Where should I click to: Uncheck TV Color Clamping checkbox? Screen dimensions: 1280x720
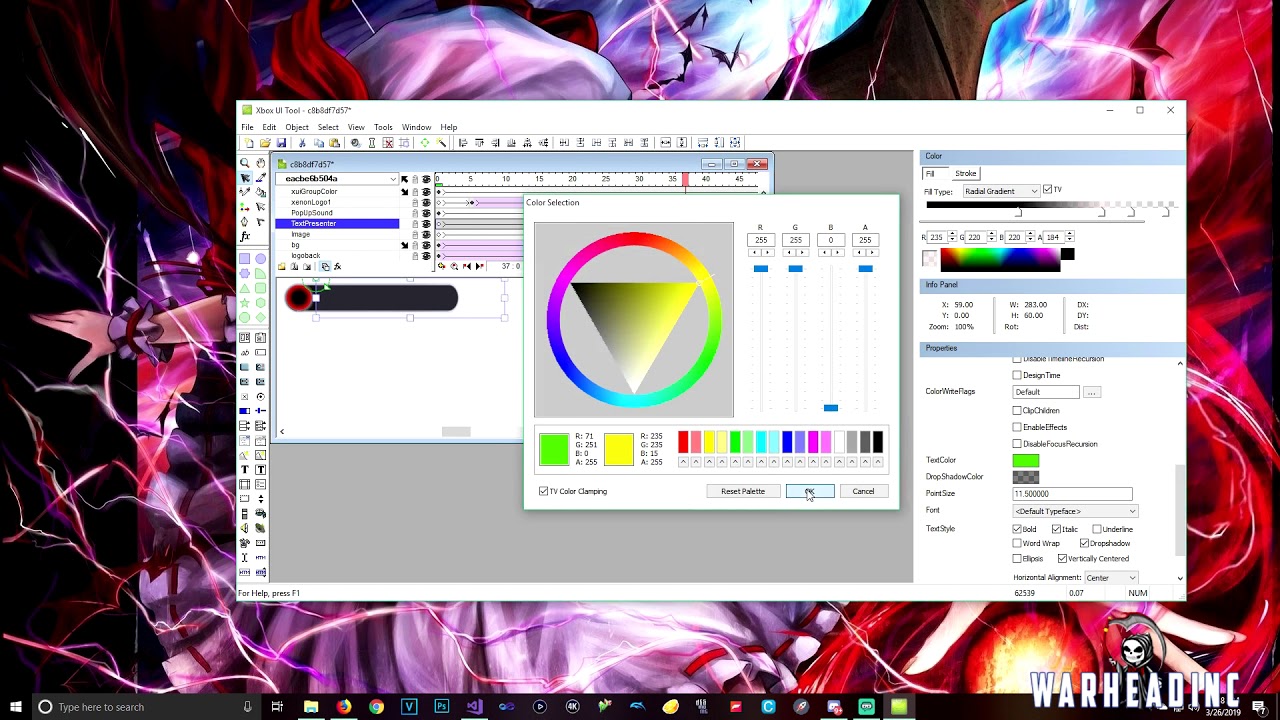[543, 491]
